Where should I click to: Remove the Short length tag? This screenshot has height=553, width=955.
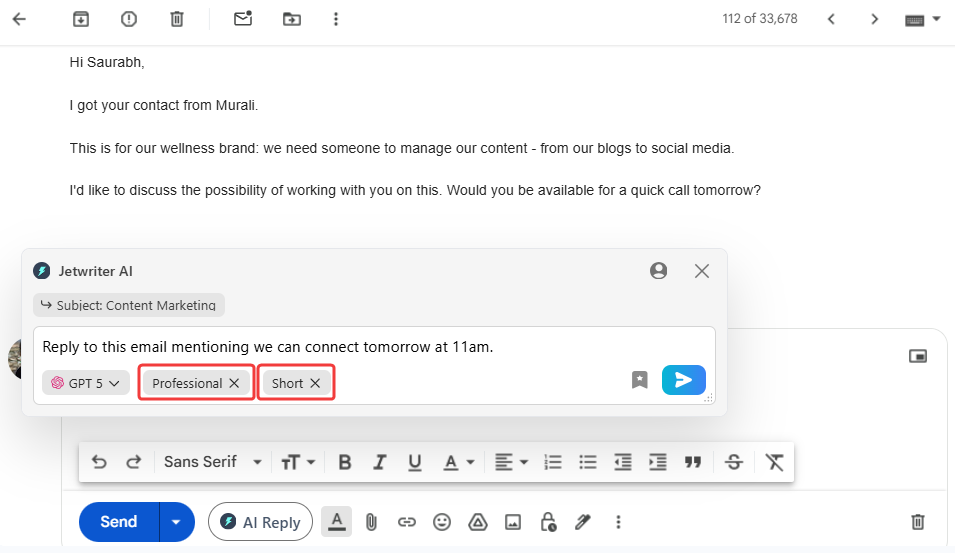315,383
